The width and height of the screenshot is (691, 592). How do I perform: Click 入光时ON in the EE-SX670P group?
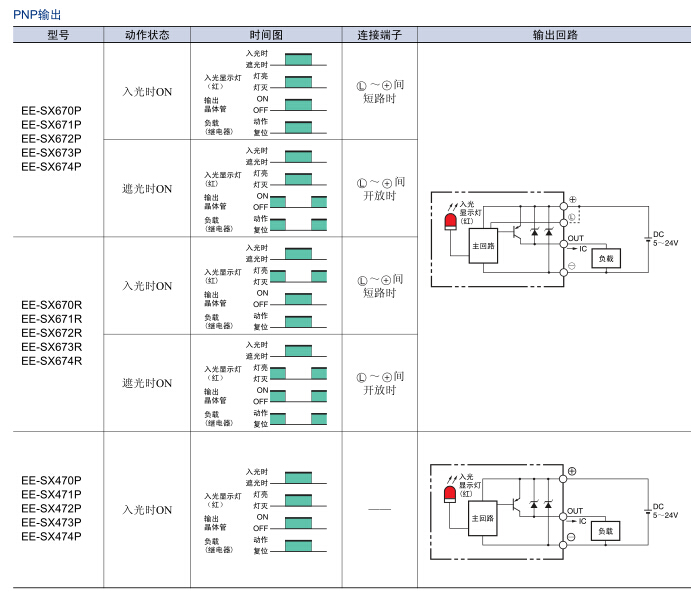tap(147, 92)
